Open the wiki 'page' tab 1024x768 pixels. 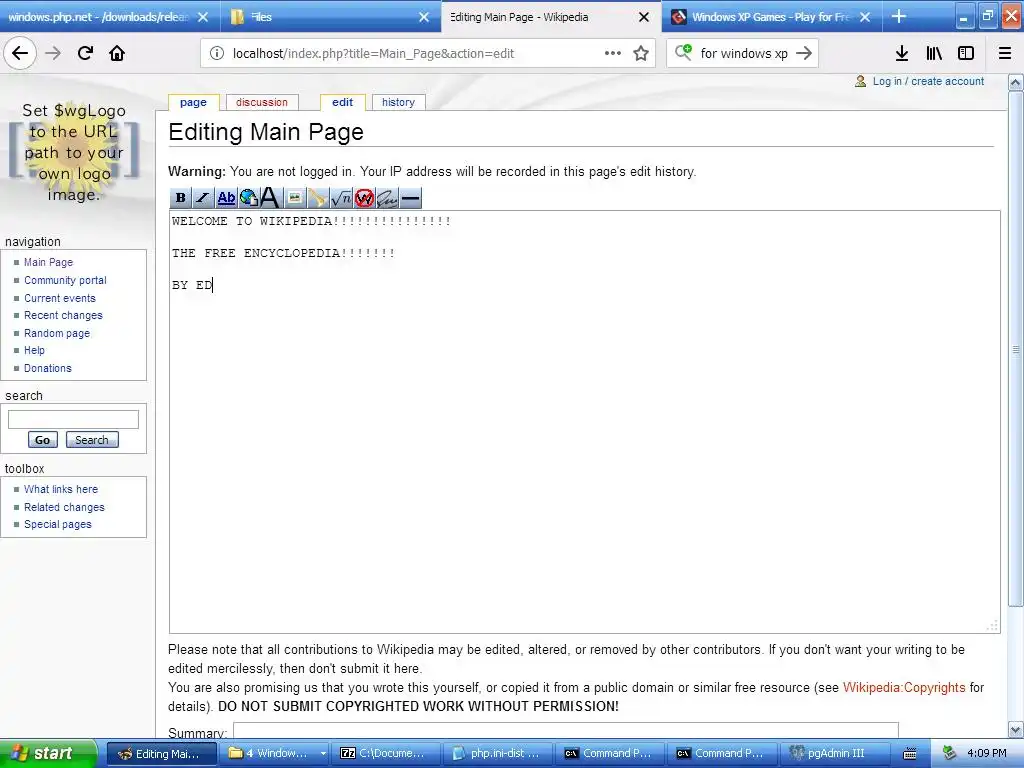[x=193, y=103]
